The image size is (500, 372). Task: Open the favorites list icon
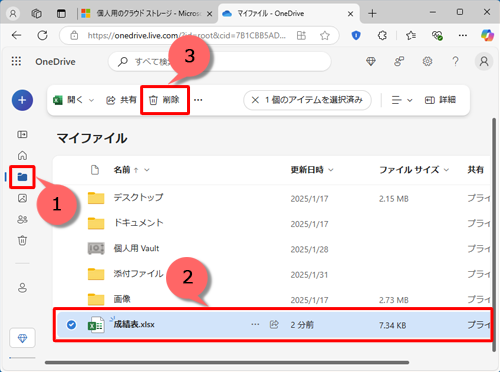click(x=411, y=35)
